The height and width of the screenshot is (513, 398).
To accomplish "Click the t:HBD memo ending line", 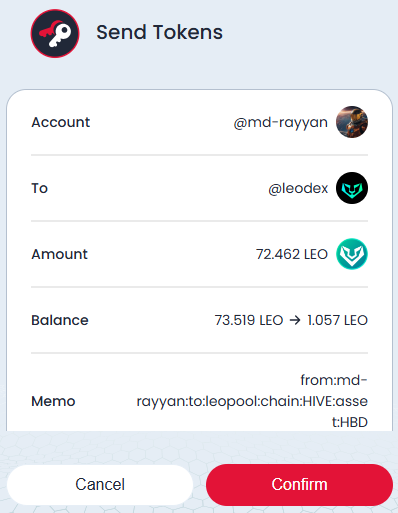I will tap(350, 422).
